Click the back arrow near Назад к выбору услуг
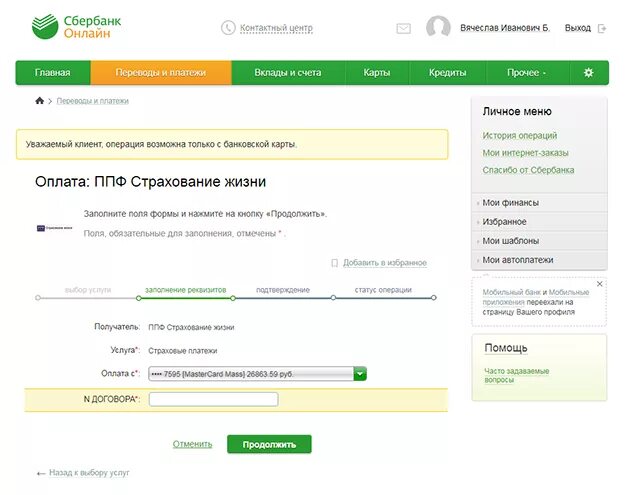 click(41, 473)
